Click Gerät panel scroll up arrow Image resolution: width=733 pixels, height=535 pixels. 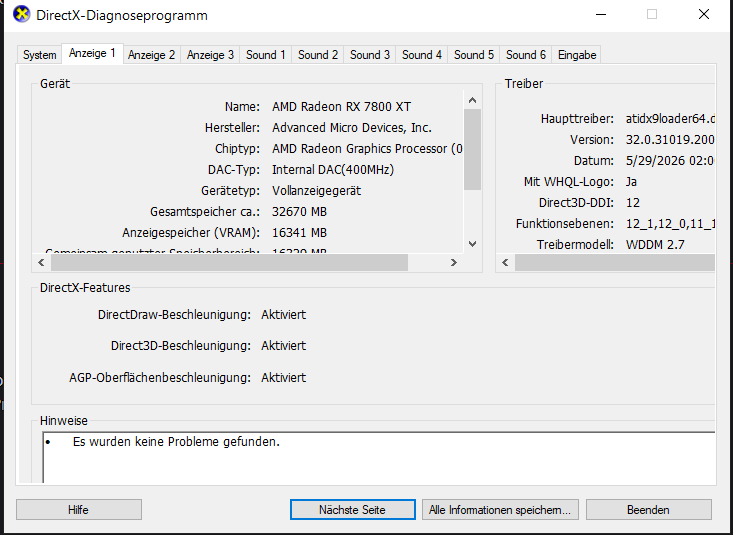coord(472,100)
